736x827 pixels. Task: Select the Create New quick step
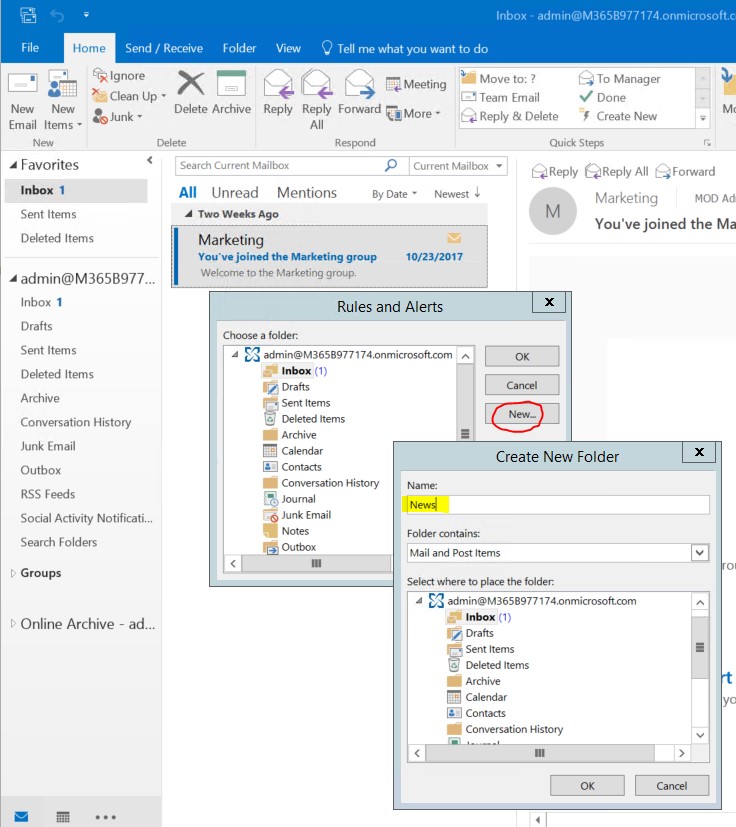618,116
